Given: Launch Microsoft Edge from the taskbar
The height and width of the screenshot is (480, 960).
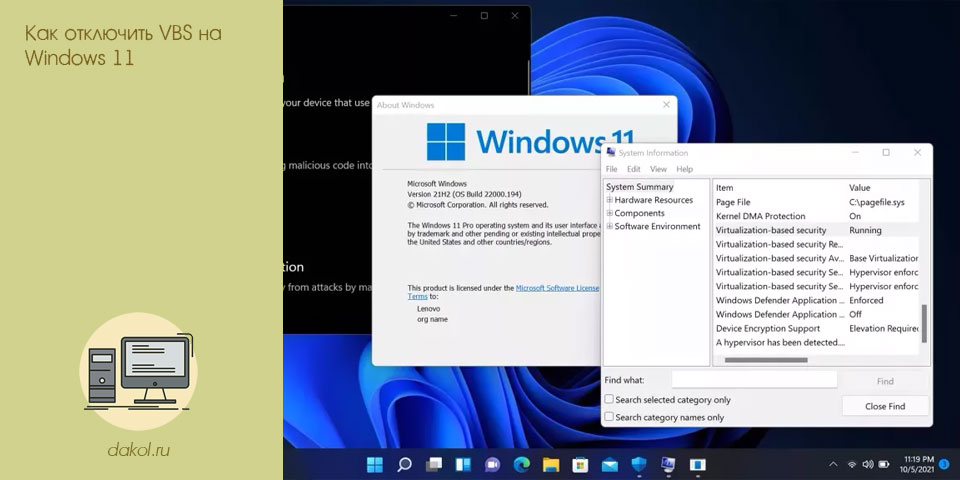Looking at the screenshot, I should [521, 465].
